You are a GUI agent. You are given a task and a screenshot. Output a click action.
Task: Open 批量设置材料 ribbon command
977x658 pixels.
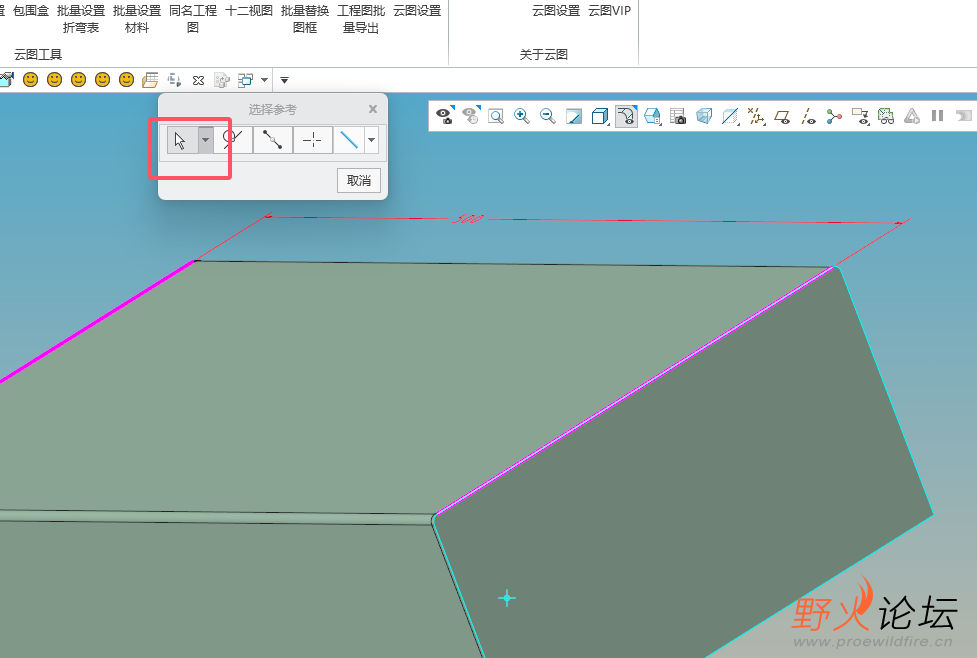point(137,19)
